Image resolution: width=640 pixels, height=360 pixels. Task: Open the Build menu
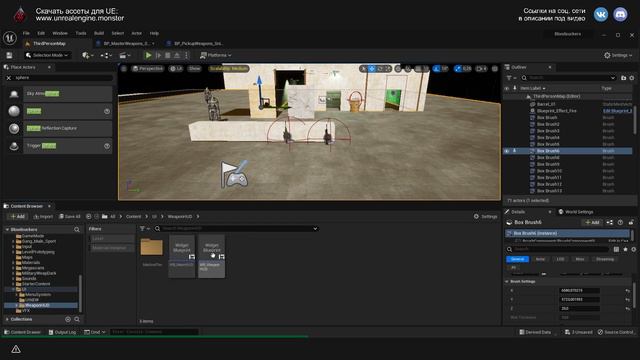point(99,33)
